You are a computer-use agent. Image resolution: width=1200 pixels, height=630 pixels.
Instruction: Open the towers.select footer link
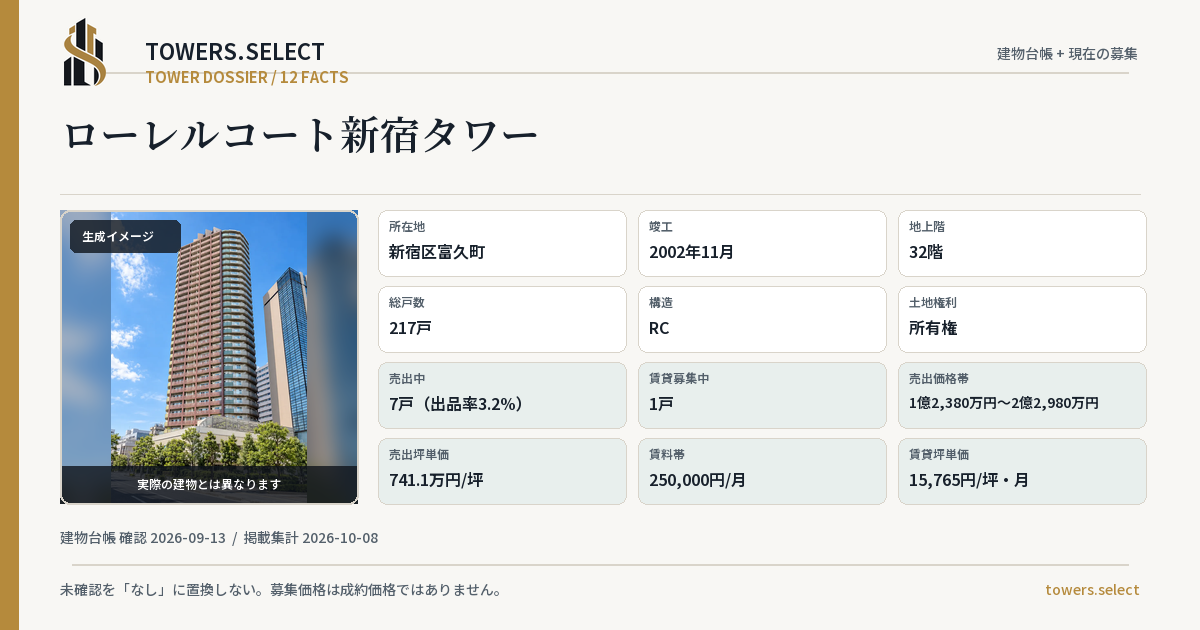pyautogui.click(x=1092, y=590)
